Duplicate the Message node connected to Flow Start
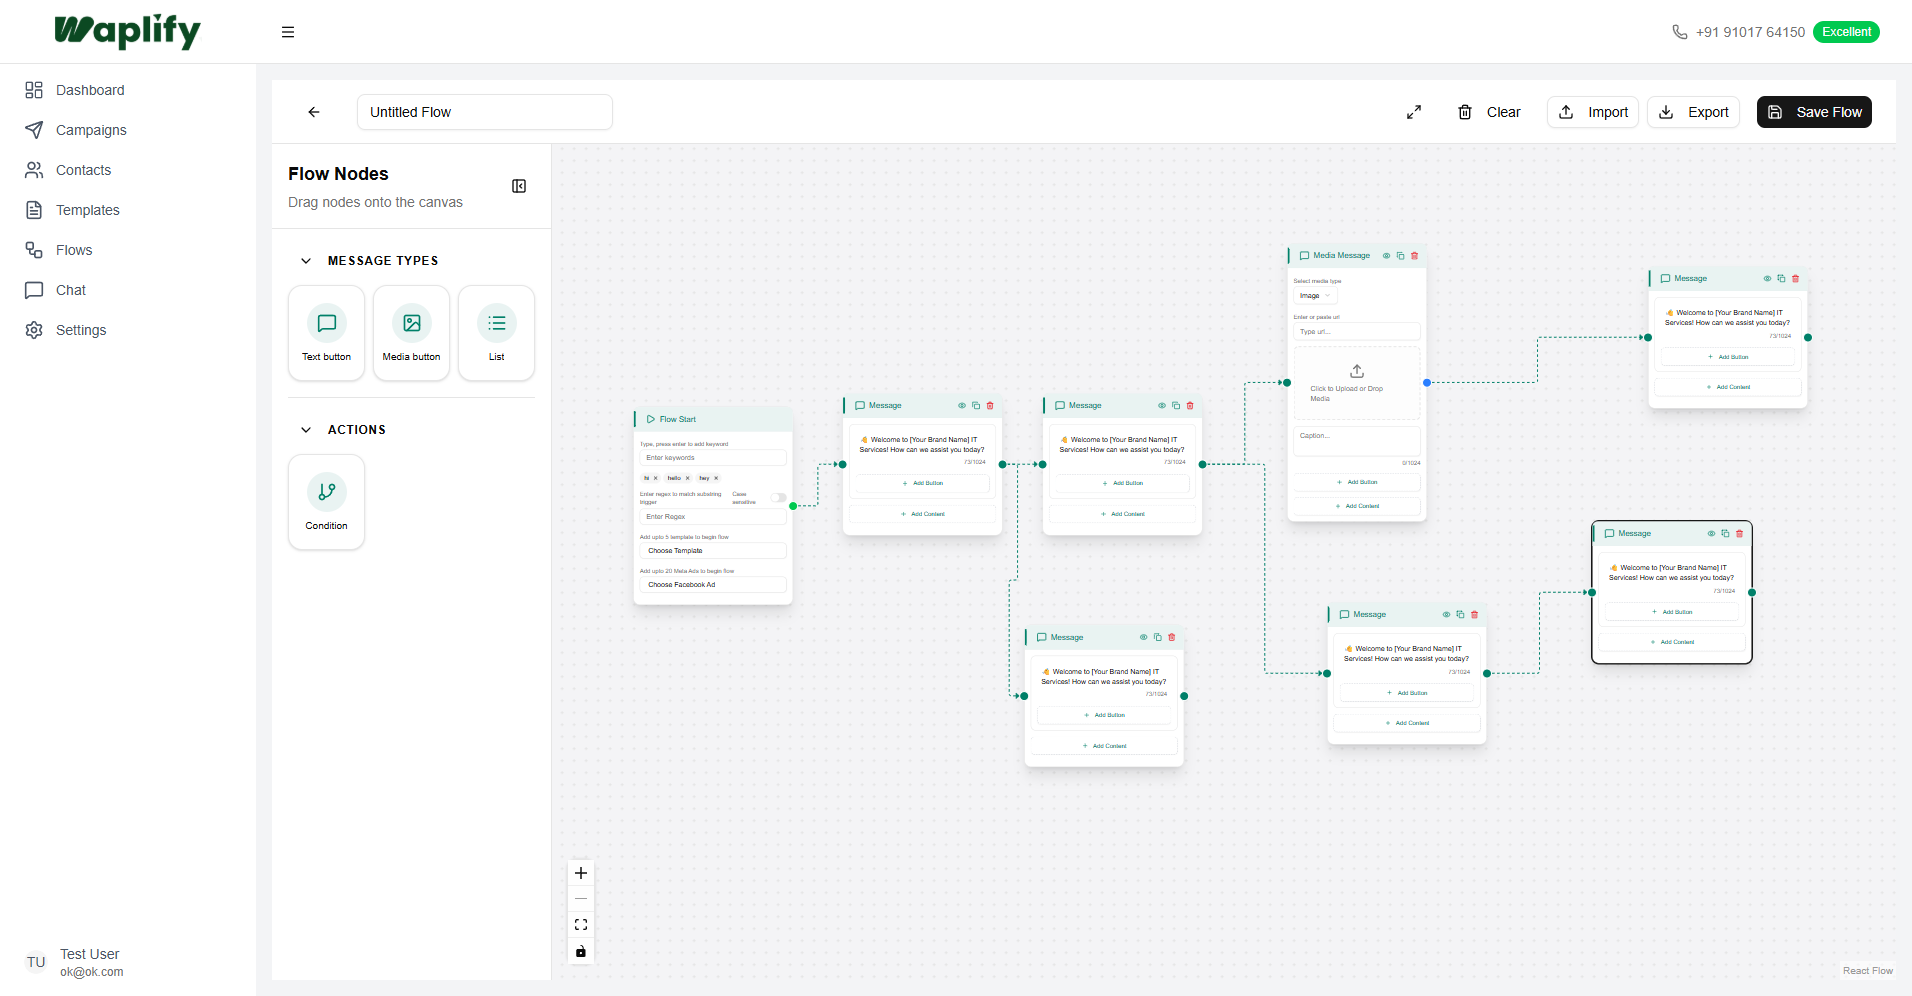This screenshot has width=1912, height=996. click(976, 406)
